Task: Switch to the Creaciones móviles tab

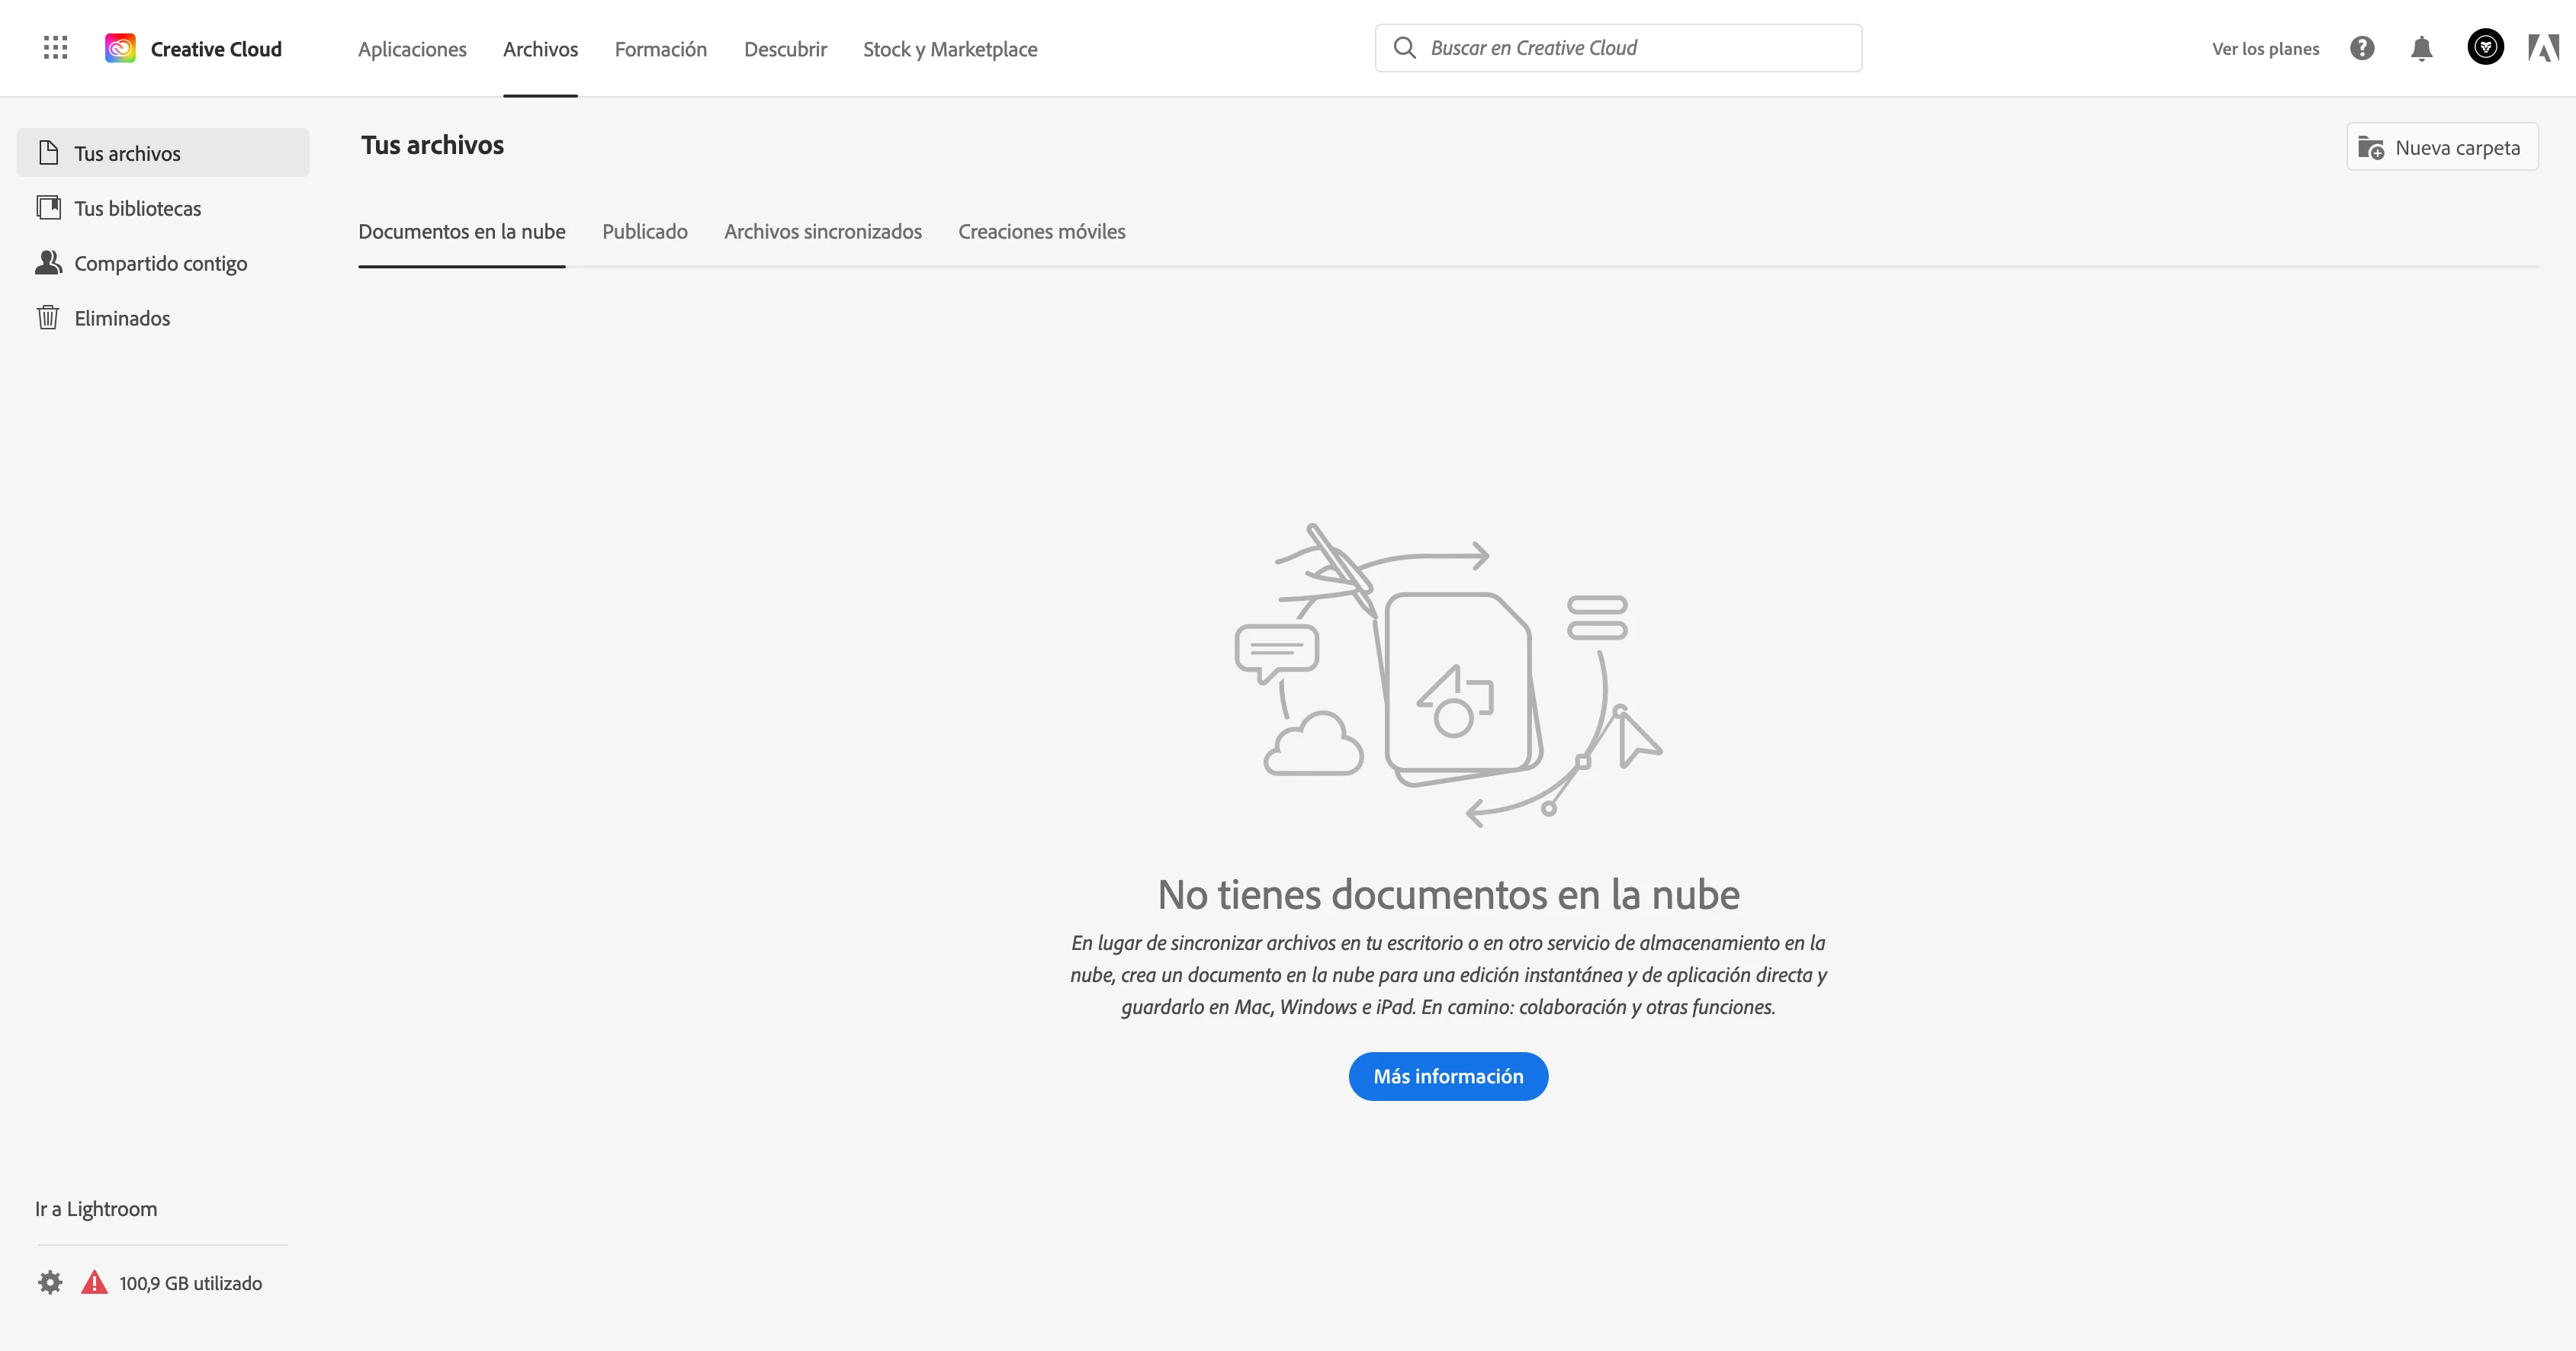Action: pos(1041,231)
